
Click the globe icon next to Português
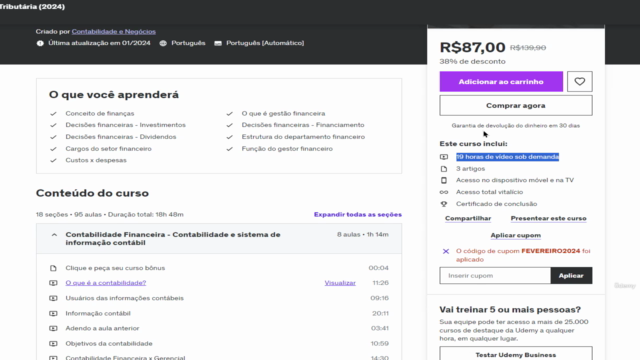click(163, 43)
